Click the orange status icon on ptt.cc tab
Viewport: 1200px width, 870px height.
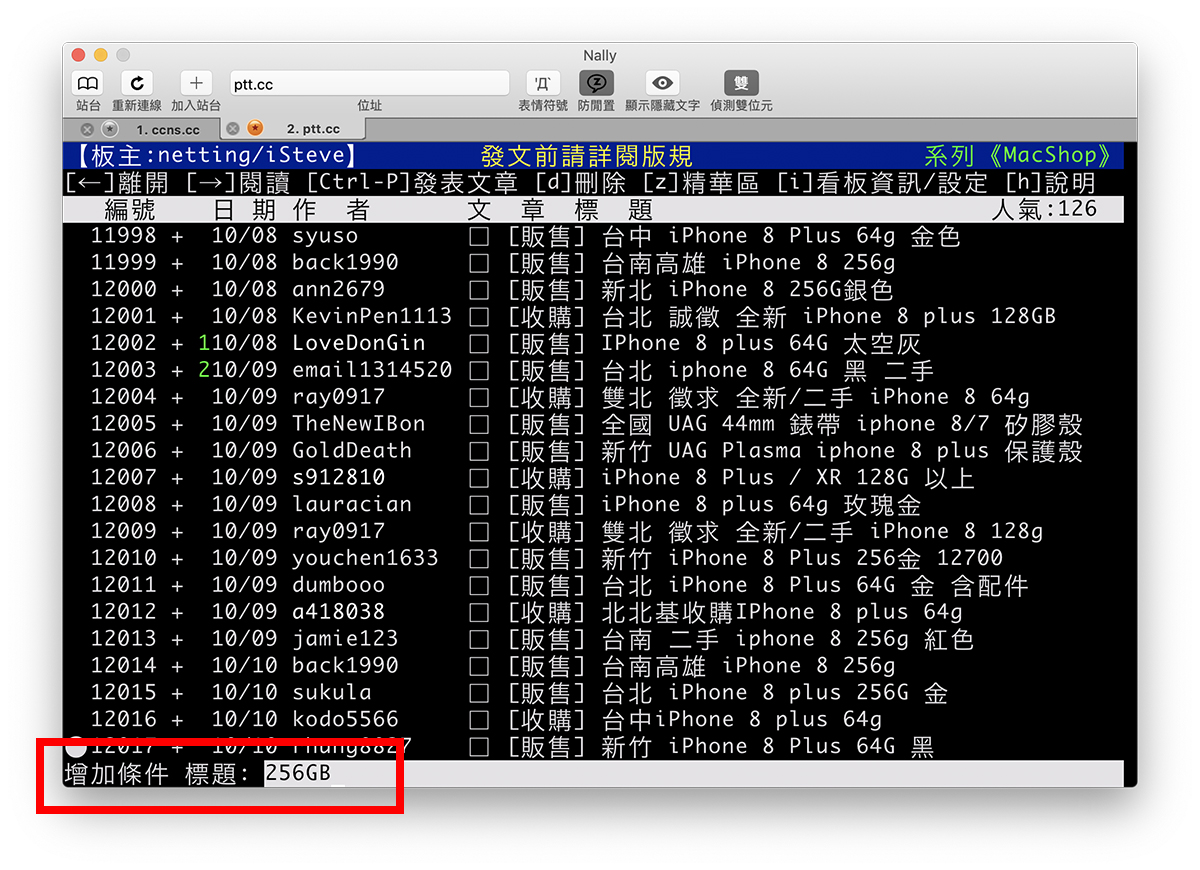256,128
